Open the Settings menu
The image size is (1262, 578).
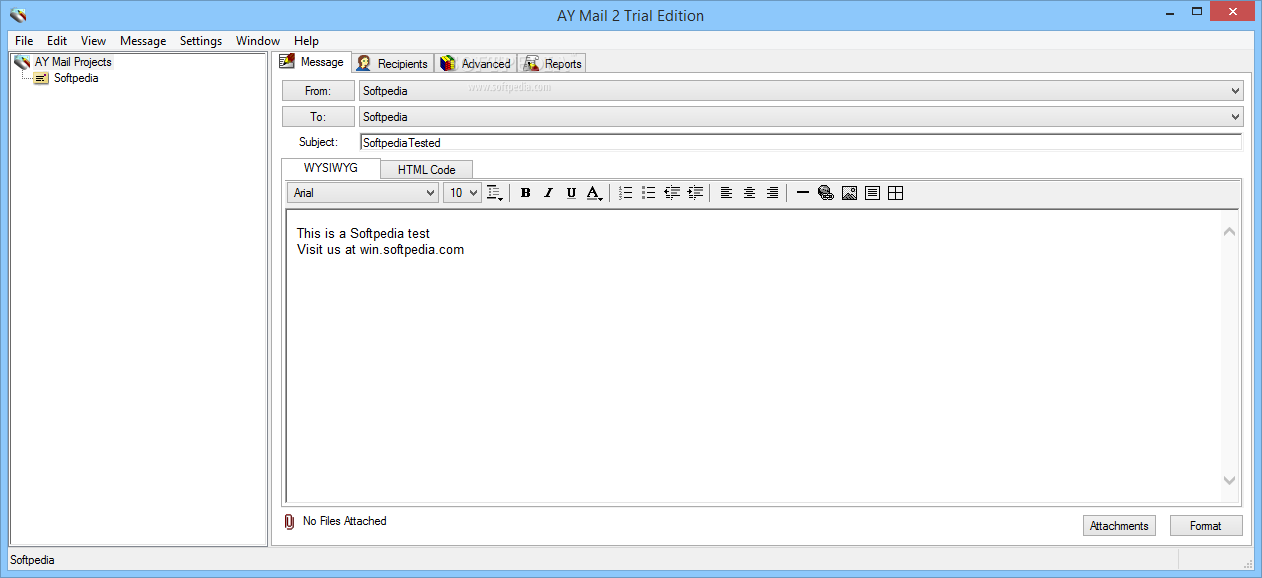click(x=201, y=41)
